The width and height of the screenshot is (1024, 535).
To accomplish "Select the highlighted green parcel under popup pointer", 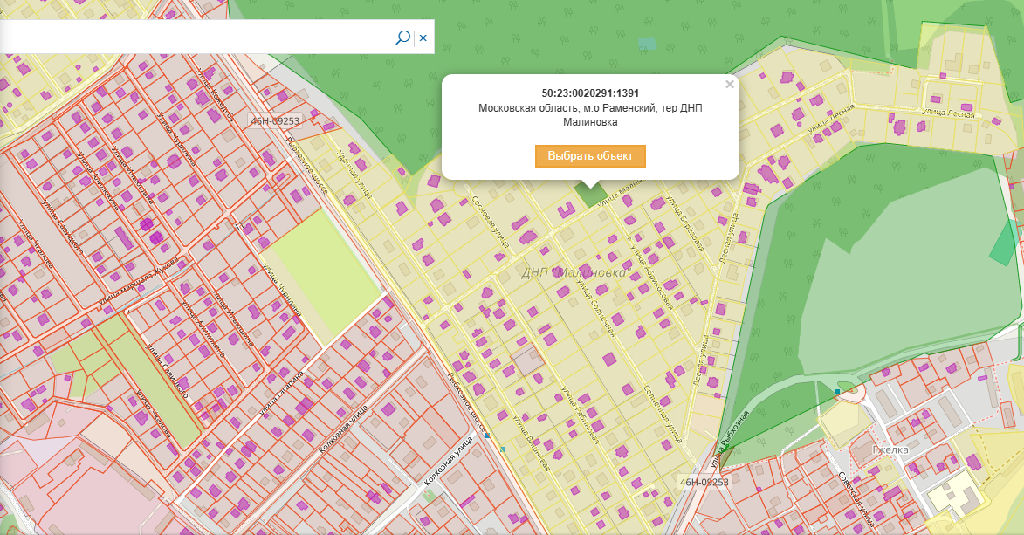I will click(589, 195).
